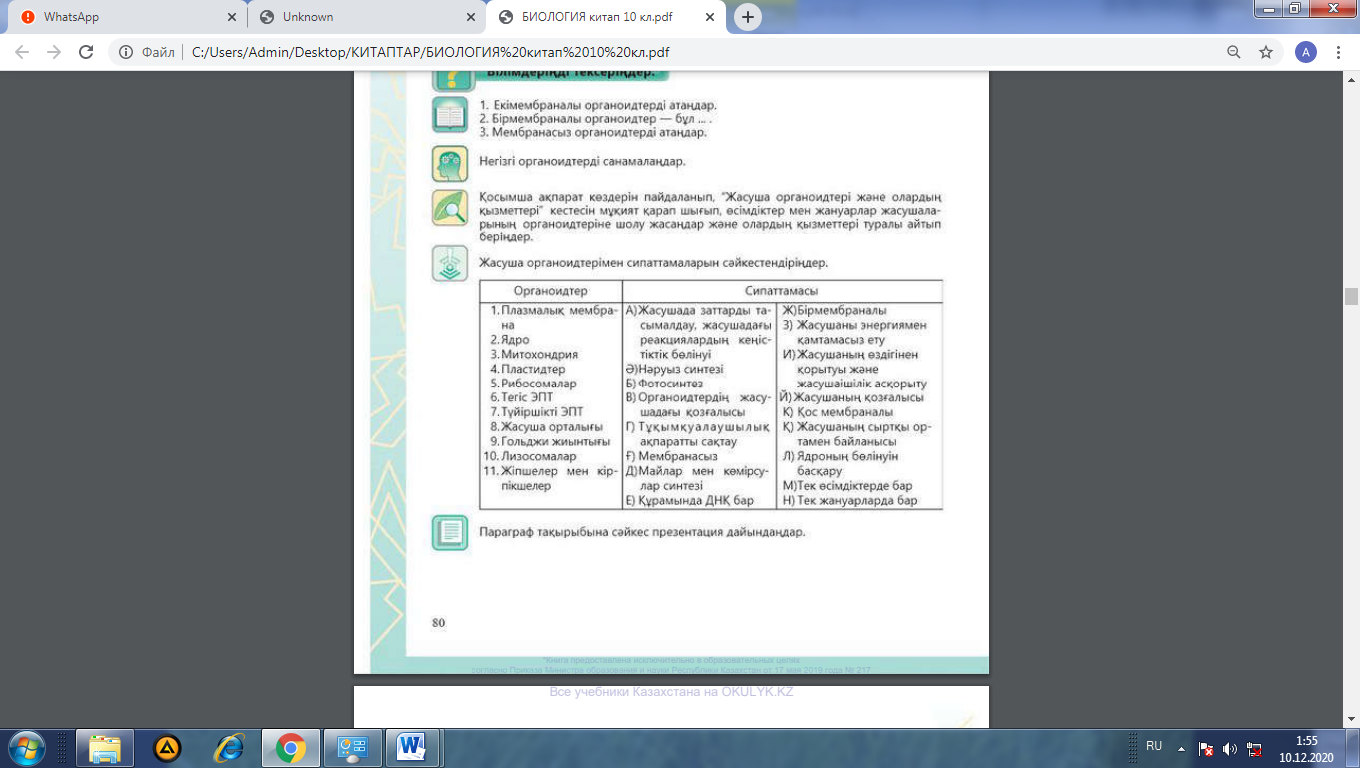Click the row 8. Жасуша орталығы
This screenshot has height=768, width=1360.
pos(545,427)
